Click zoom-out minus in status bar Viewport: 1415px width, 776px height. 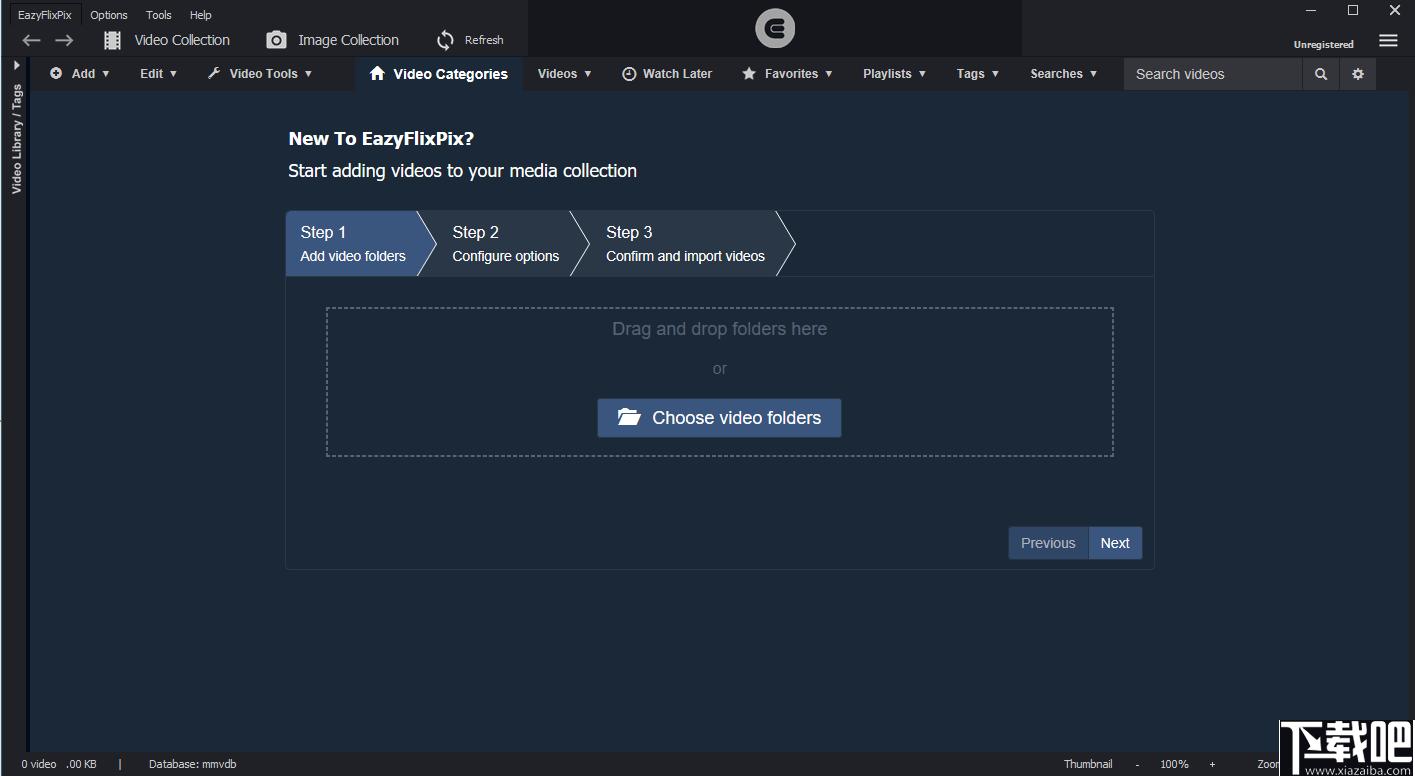[1137, 764]
